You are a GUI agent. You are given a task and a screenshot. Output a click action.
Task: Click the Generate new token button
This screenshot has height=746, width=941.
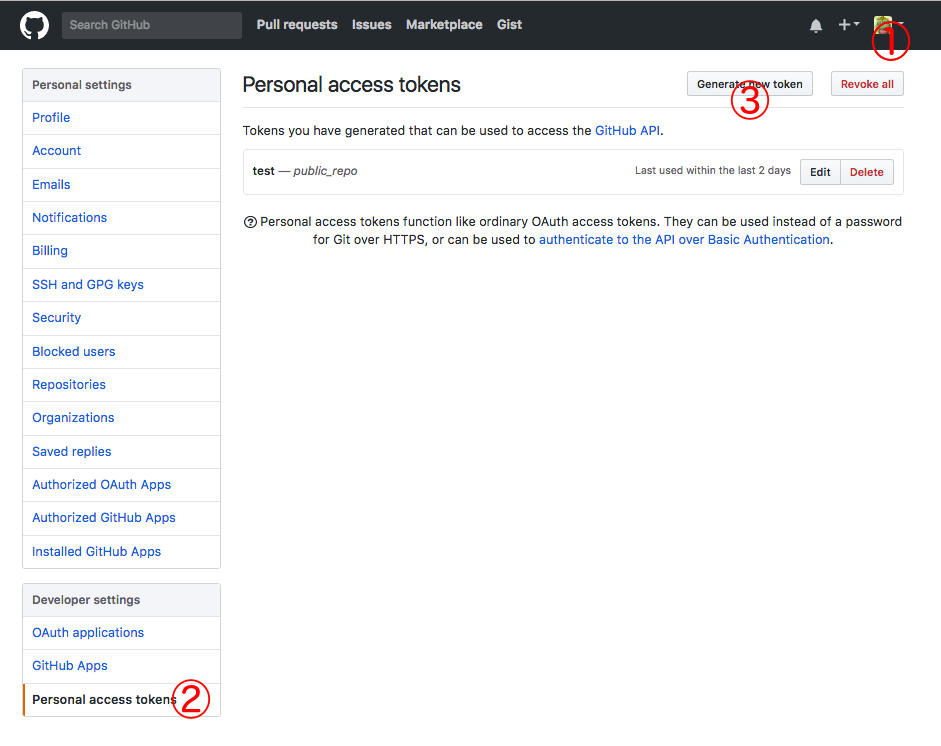[750, 84]
